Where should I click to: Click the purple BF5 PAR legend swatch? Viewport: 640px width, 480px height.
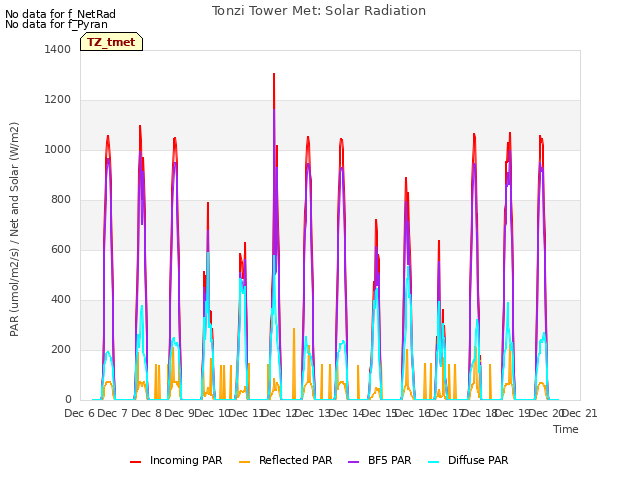(x=353, y=461)
